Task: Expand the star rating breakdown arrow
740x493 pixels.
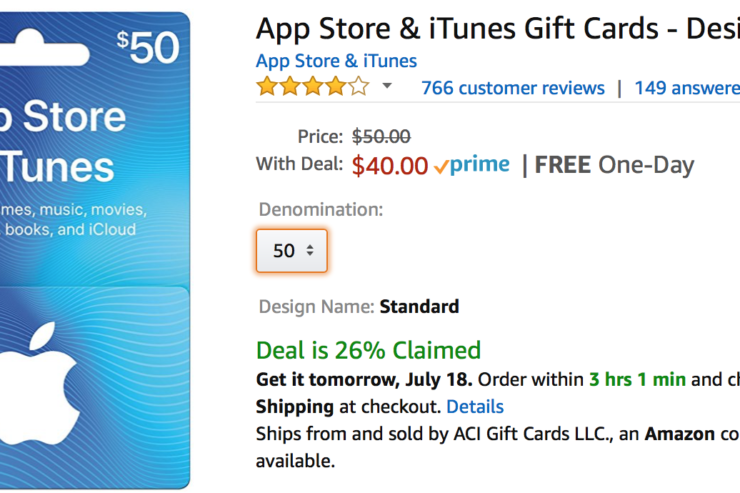Action: tap(387, 86)
